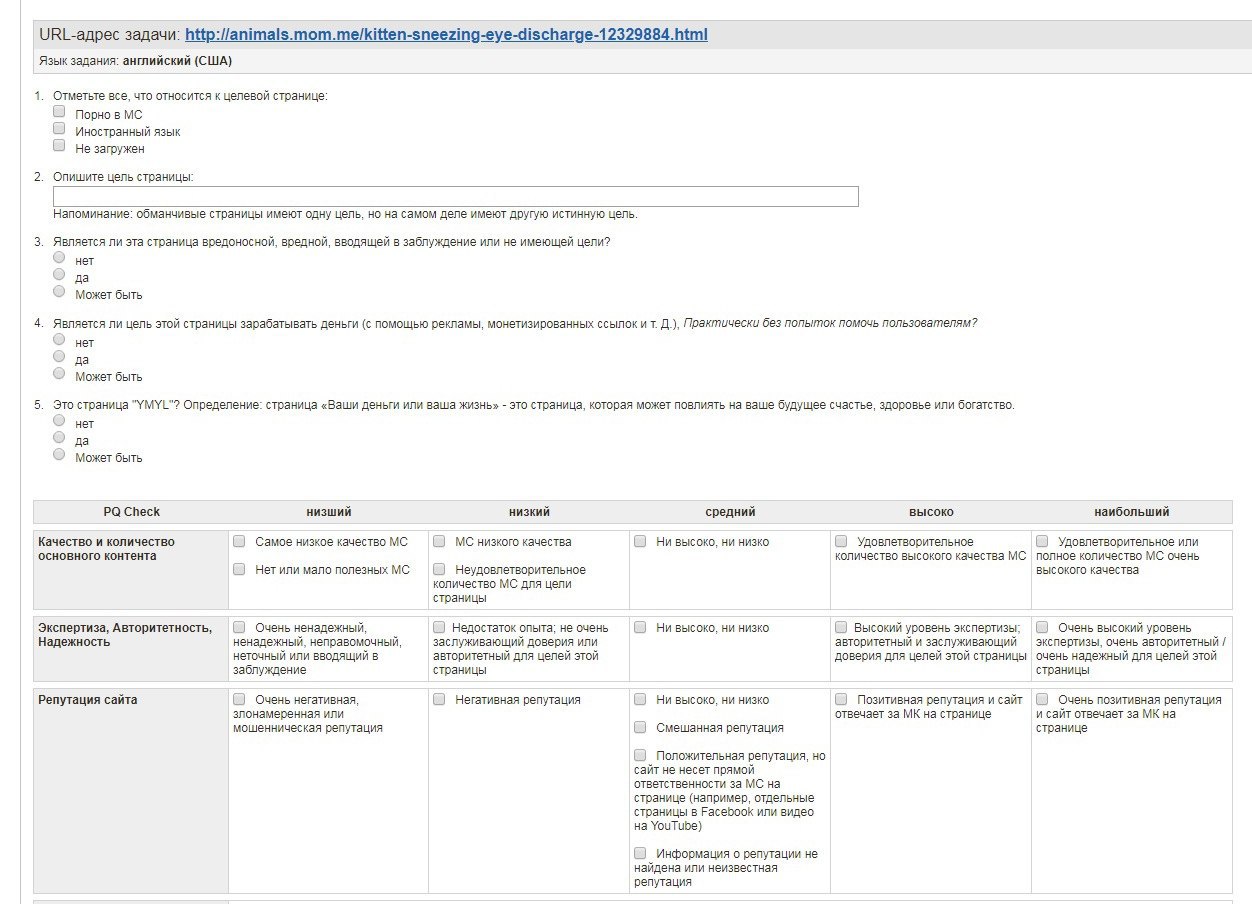Screen dimensions: 1252x904
Task: Select 'Может быть' for question 3
Action: pos(59,292)
